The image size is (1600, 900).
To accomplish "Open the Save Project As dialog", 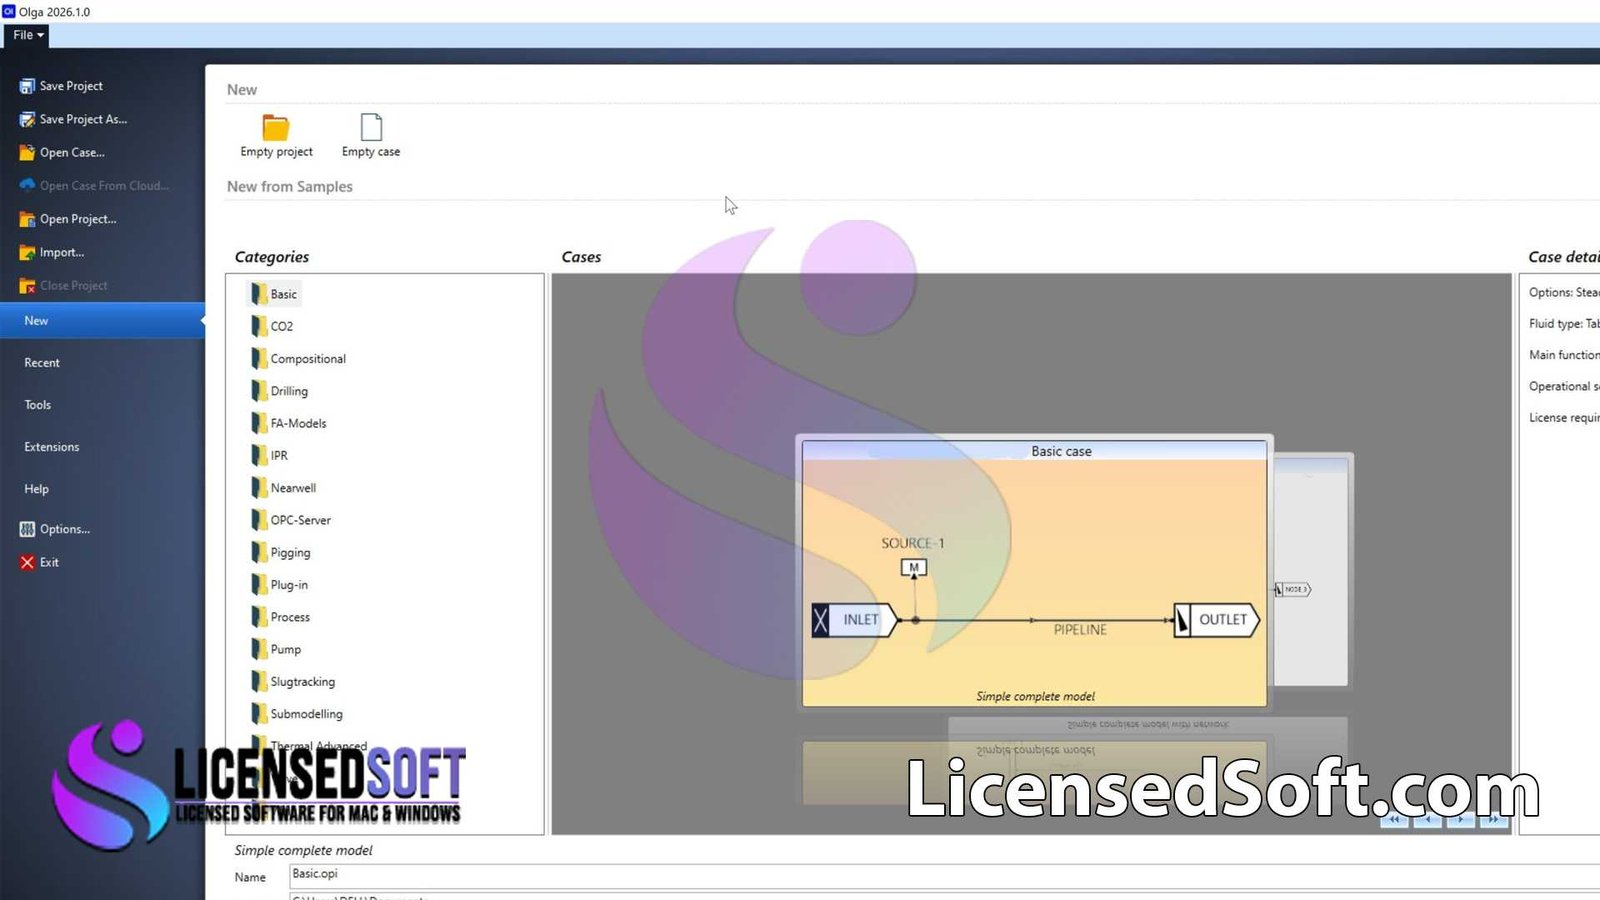I will click(x=80, y=119).
